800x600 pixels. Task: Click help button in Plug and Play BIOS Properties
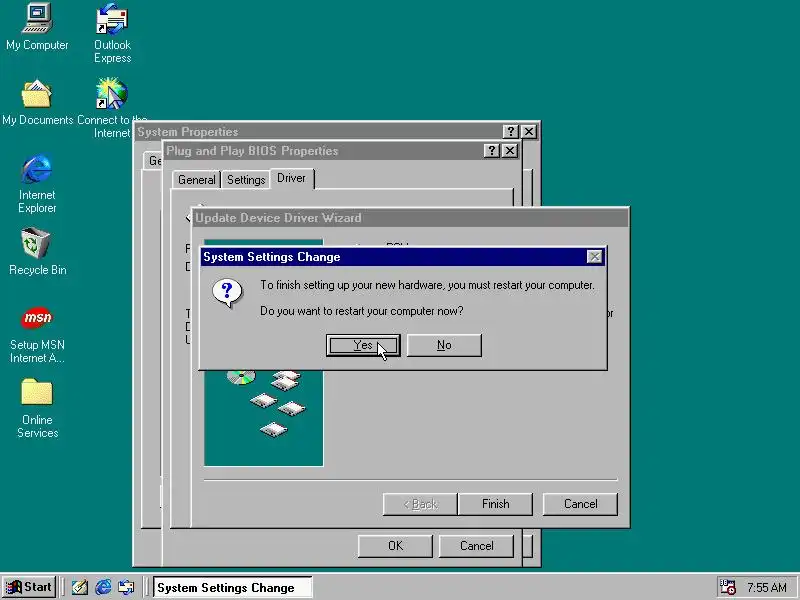[491, 151]
